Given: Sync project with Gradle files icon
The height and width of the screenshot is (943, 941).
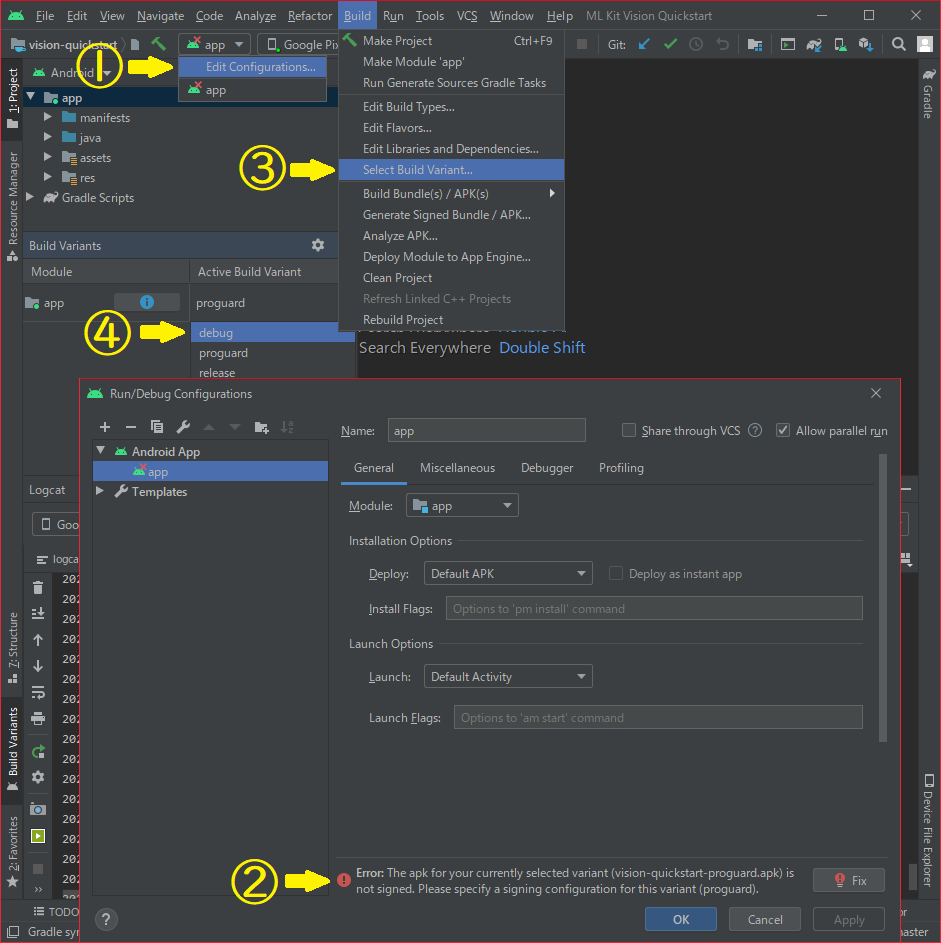Looking at the screenshot, I should click(x=814, y=45).
